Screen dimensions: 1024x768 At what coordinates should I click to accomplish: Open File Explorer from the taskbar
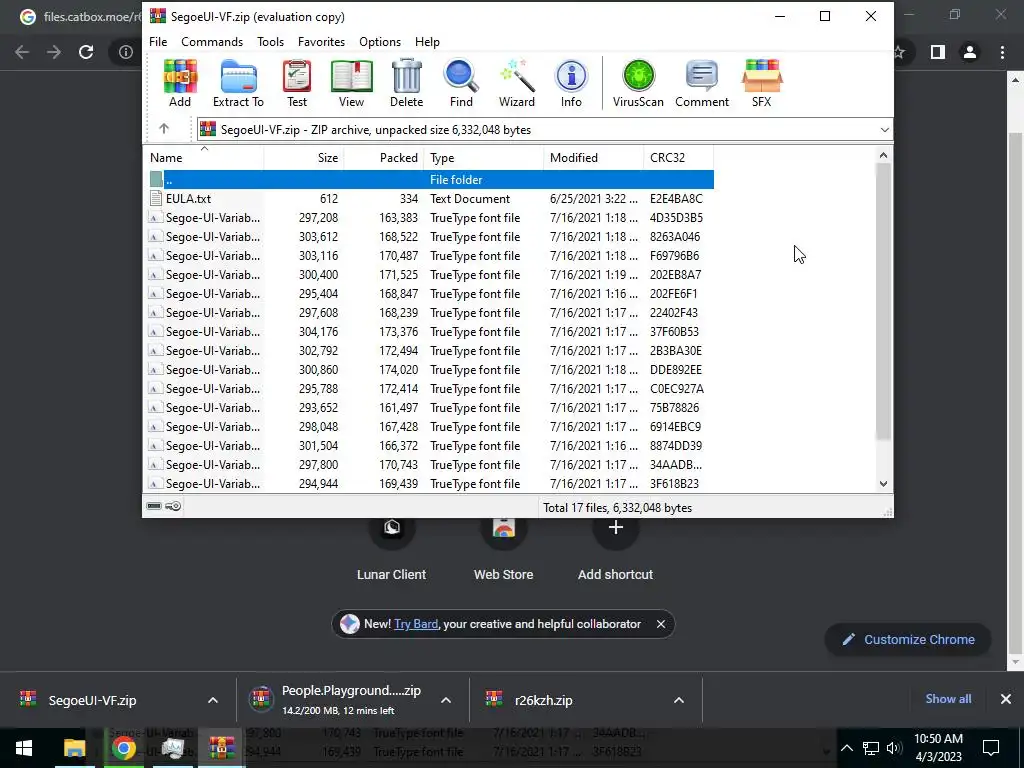point(74,748)
